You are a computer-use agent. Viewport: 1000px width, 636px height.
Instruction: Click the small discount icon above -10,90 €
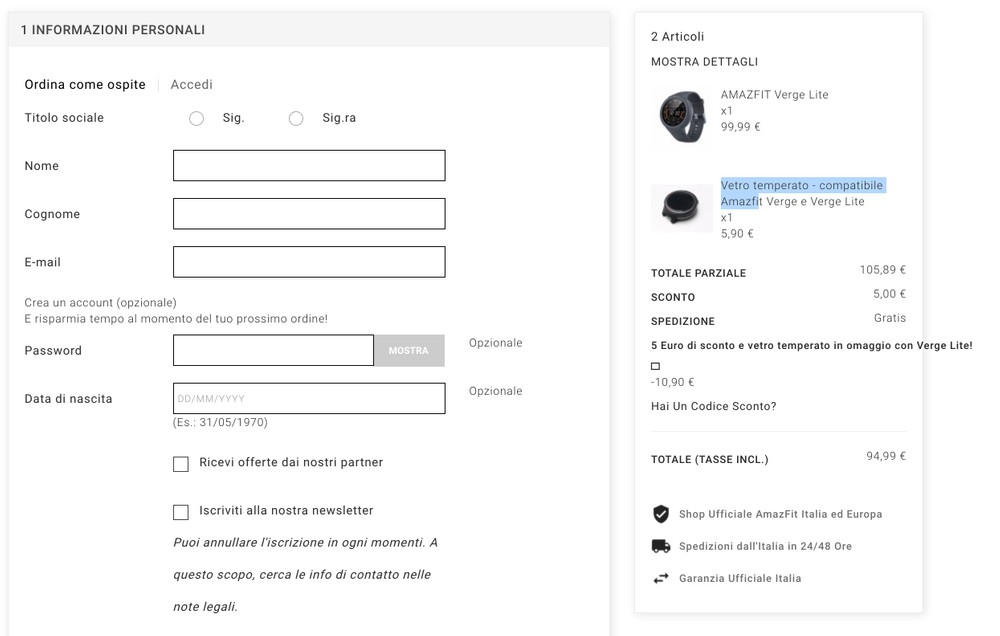pos(655,366)
